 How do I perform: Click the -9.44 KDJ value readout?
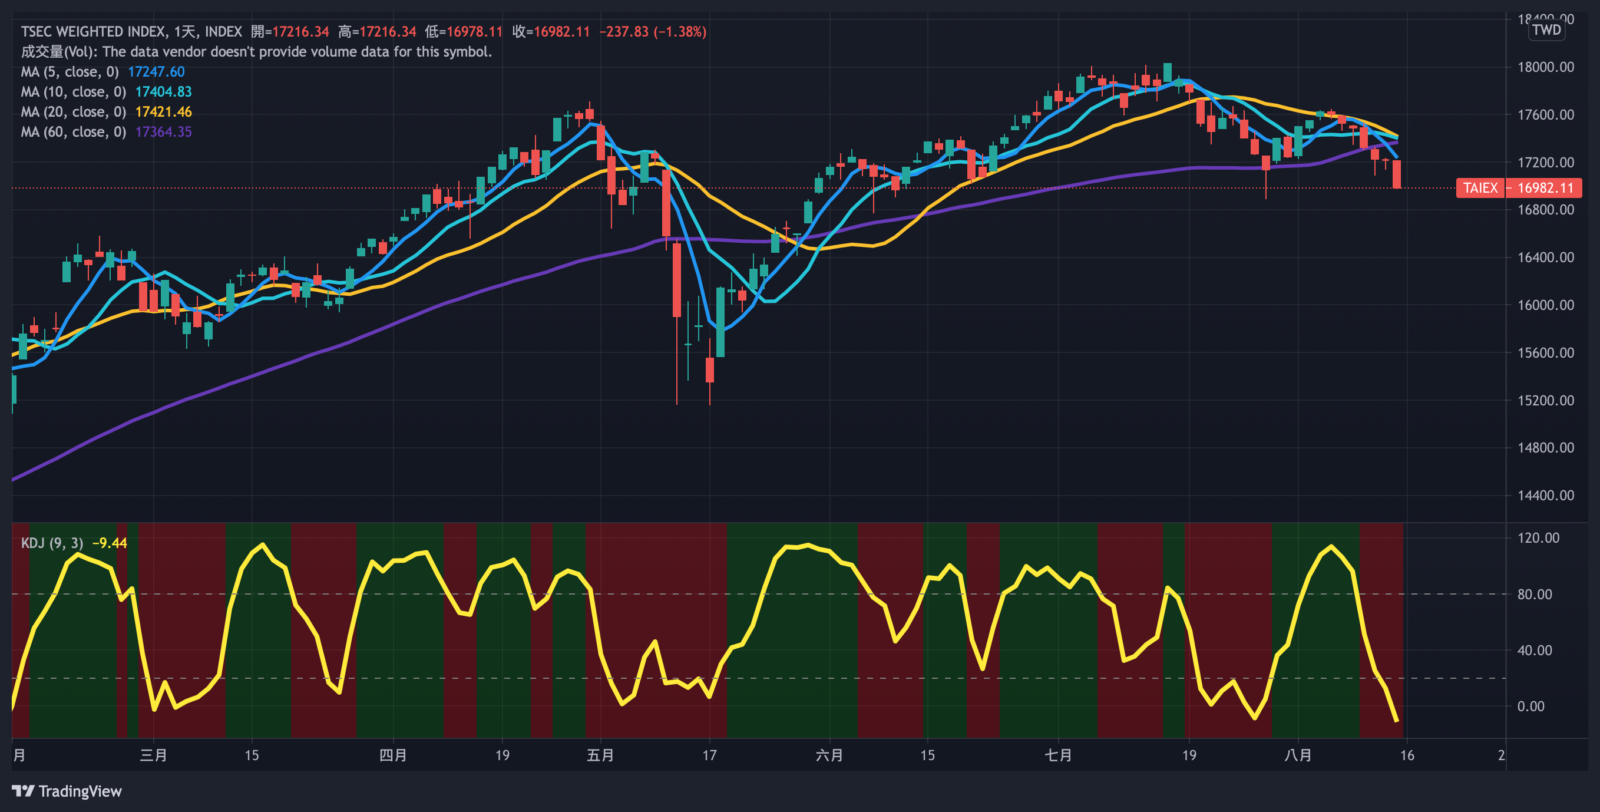point(110,543)
